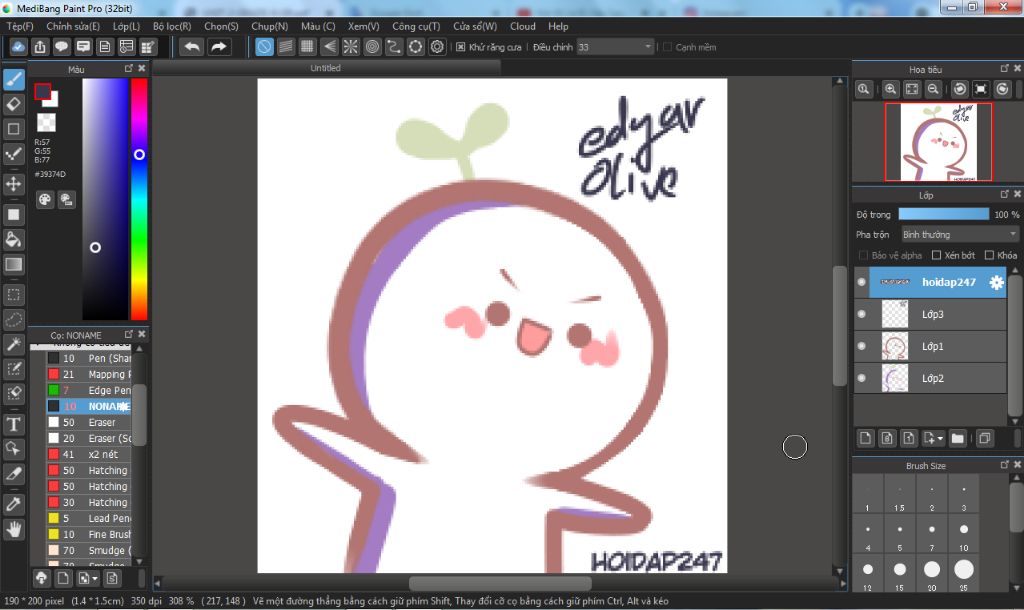Open the Pha trộn blend mode dropdown
This screenshot has width=1024, height=610.
coord(960,234)
